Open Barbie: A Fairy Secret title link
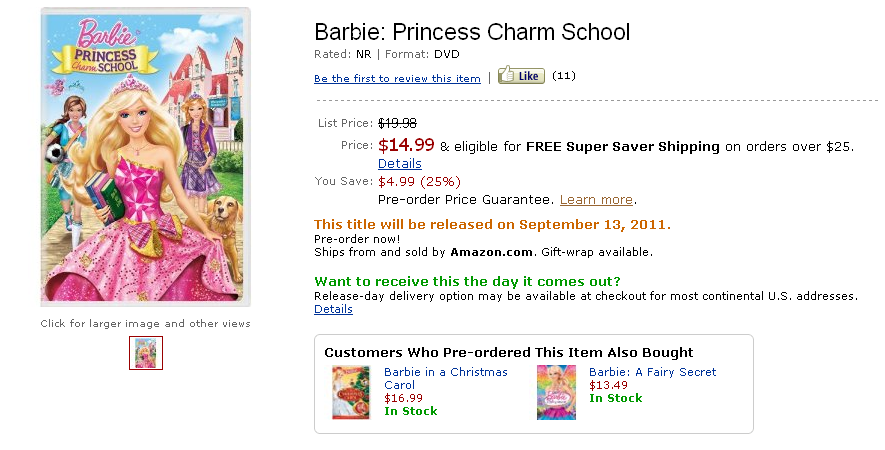 tap(652, 372)
